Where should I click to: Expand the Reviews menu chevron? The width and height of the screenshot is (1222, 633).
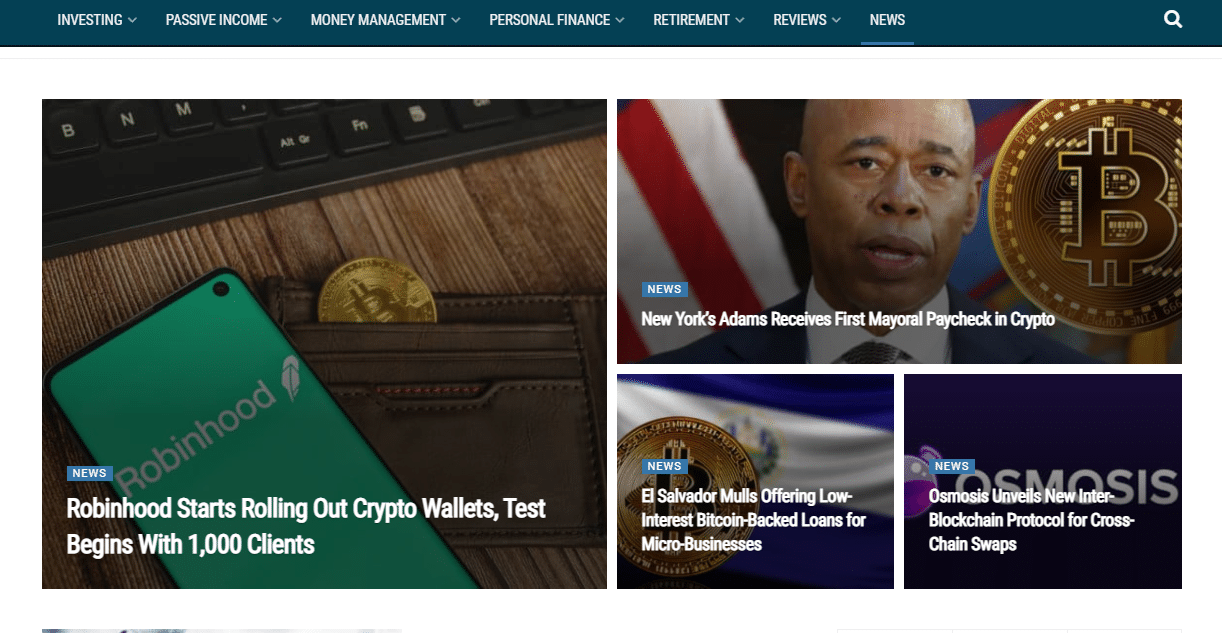836,20
